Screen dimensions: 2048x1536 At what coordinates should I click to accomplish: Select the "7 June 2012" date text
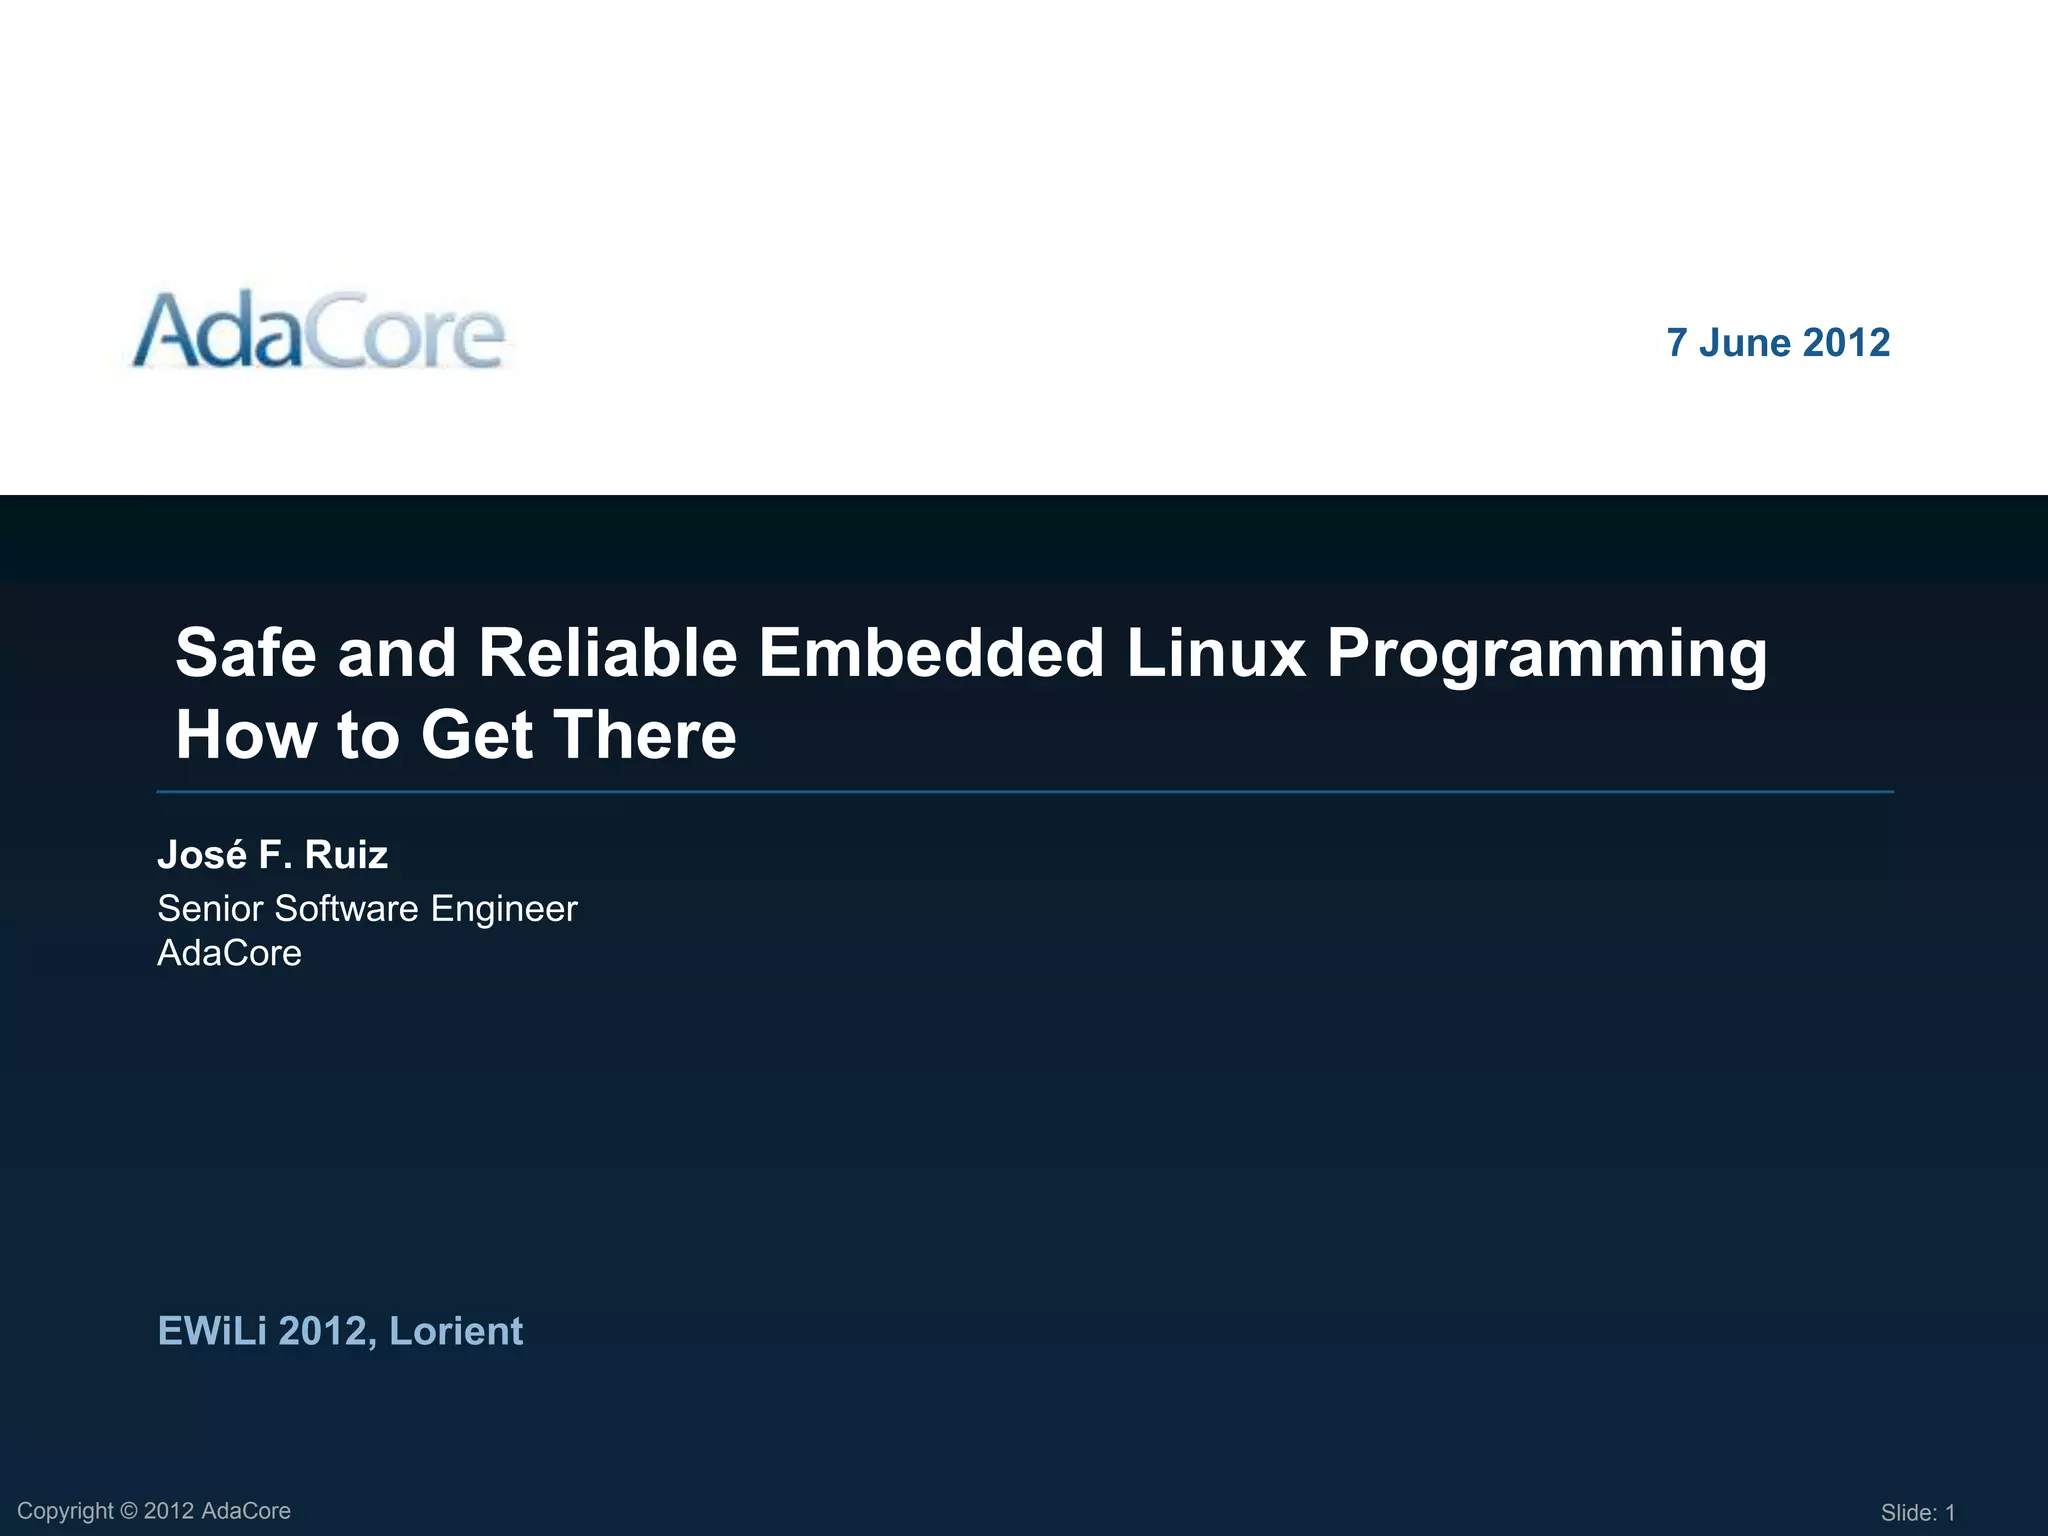[1777, 343]
